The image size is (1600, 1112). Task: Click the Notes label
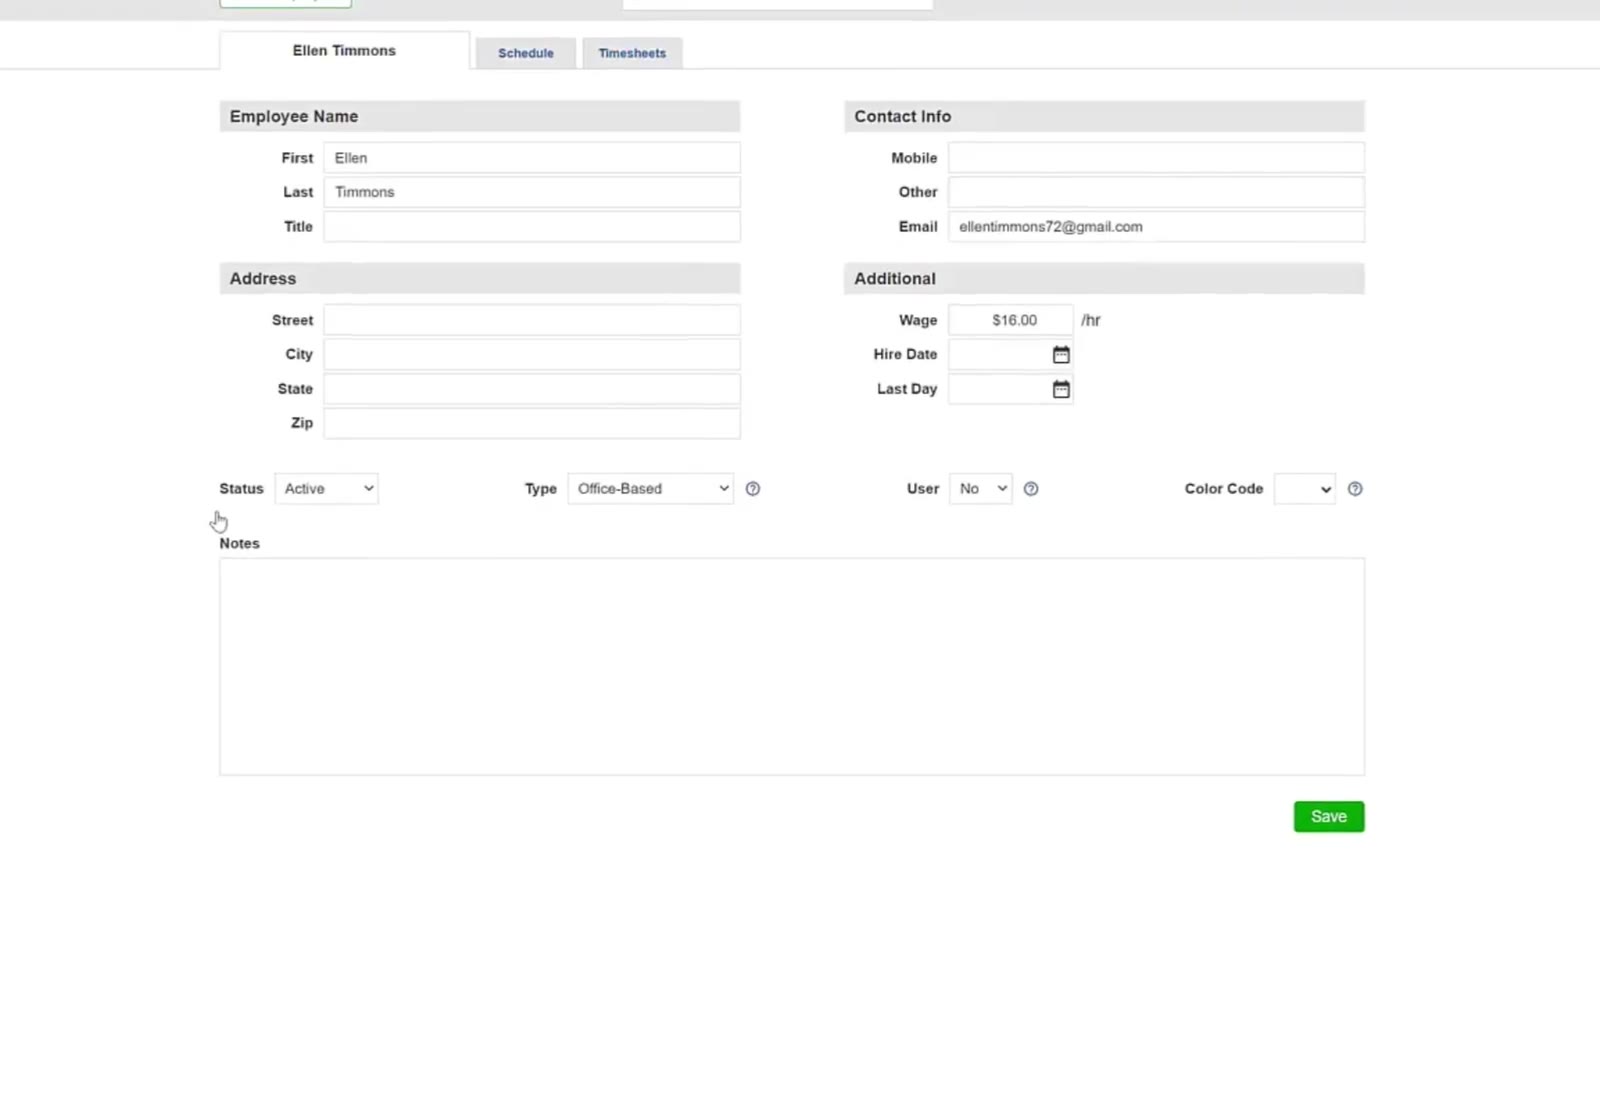point(239,543)
